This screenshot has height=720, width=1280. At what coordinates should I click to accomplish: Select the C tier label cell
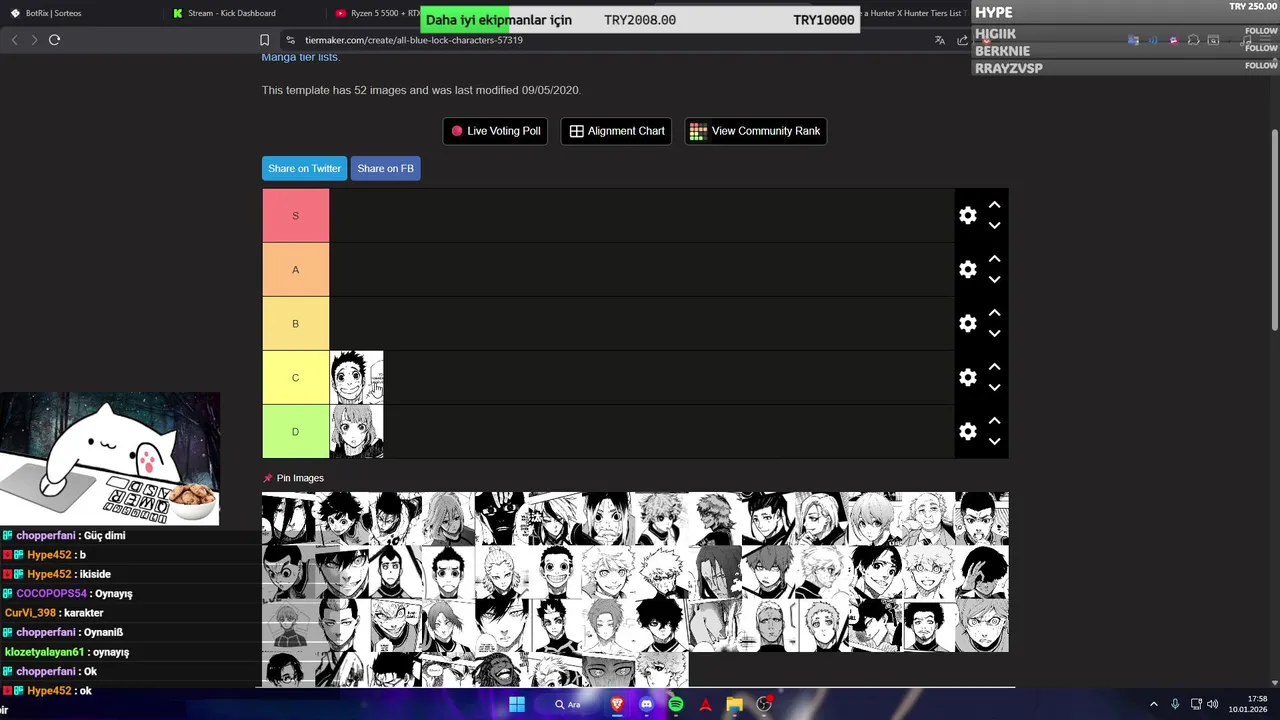296,377
